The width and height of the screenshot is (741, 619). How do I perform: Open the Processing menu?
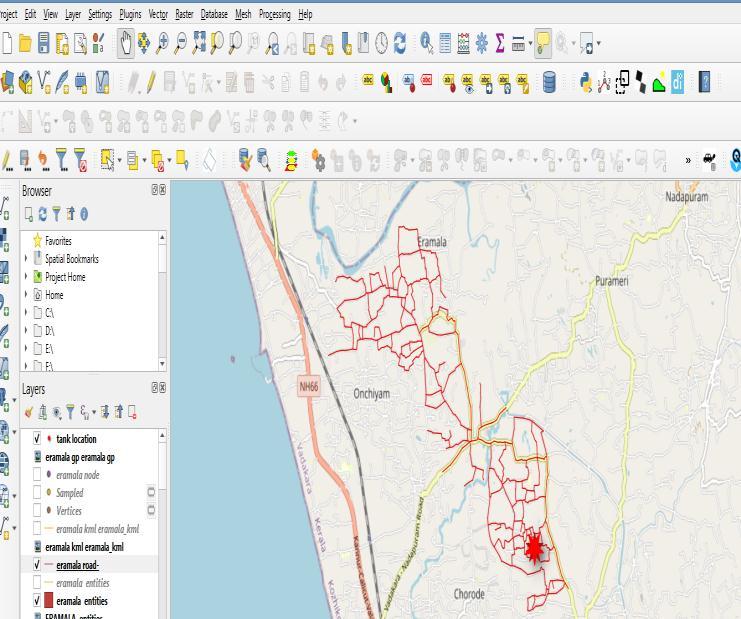coord(274,14)
